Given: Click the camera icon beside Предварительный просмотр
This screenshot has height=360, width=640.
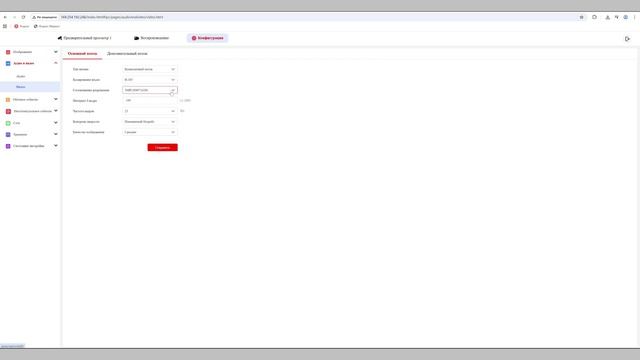Looking at the screenshot, I should coord(60,38).
